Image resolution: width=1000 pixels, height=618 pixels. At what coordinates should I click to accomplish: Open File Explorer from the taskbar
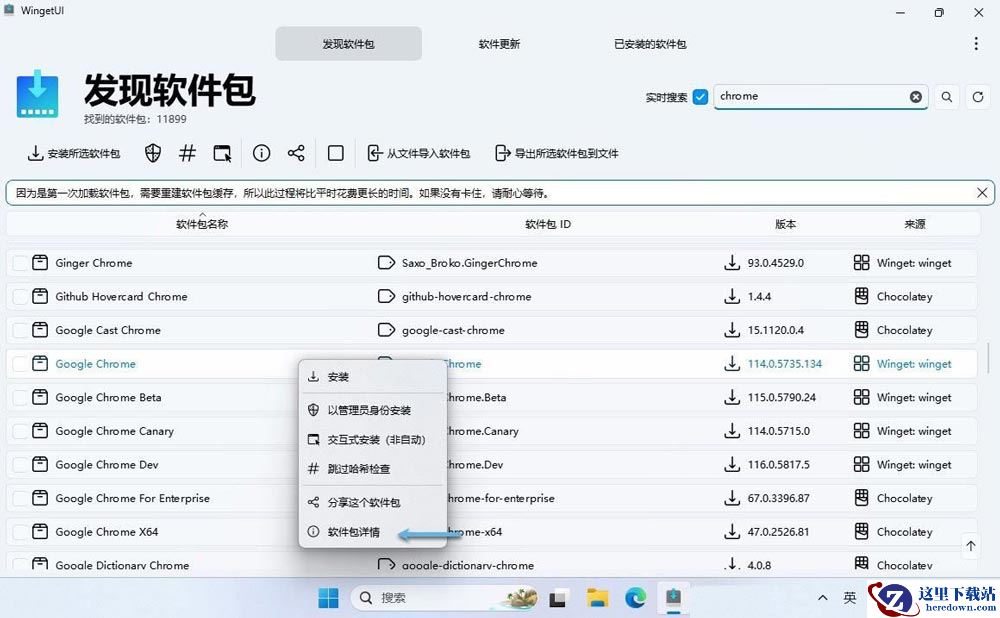click(598, 598)
